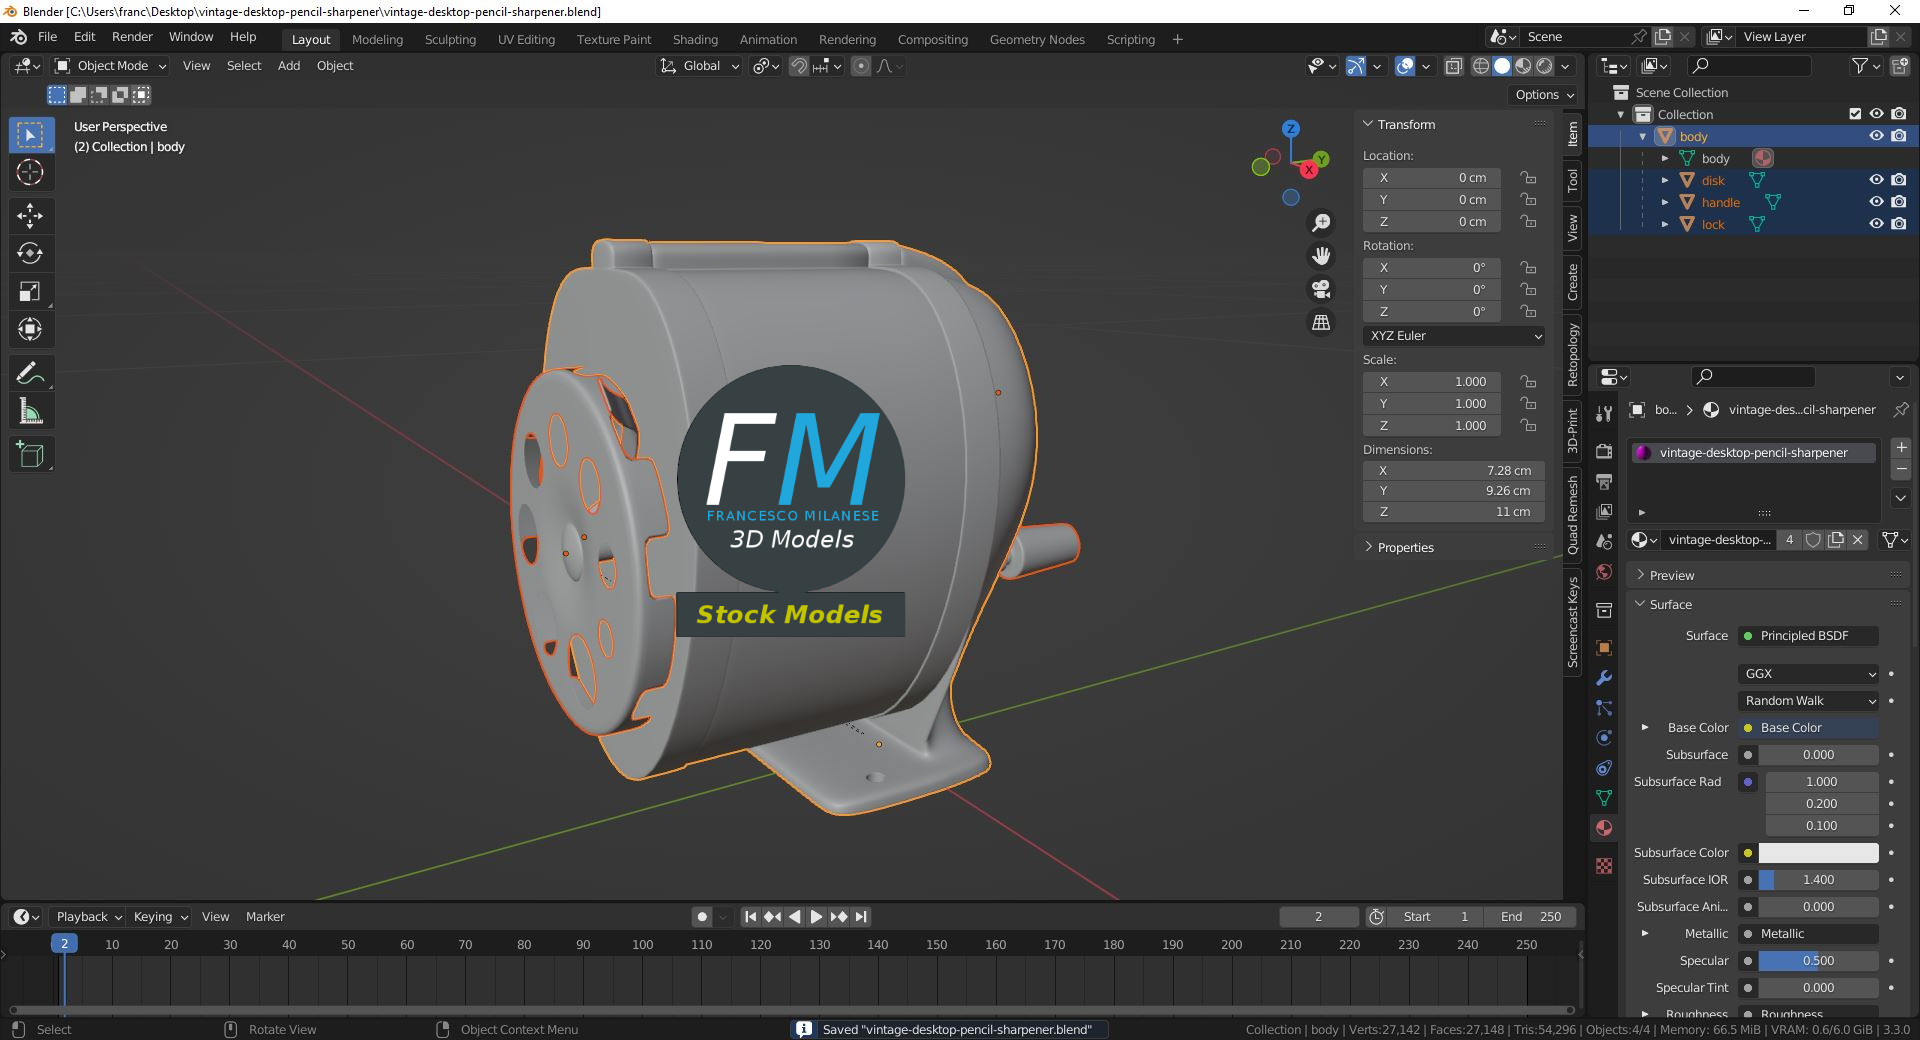
Task: Open the XYZ Euler rotation mode dropdown
Action: [1454, 336]
